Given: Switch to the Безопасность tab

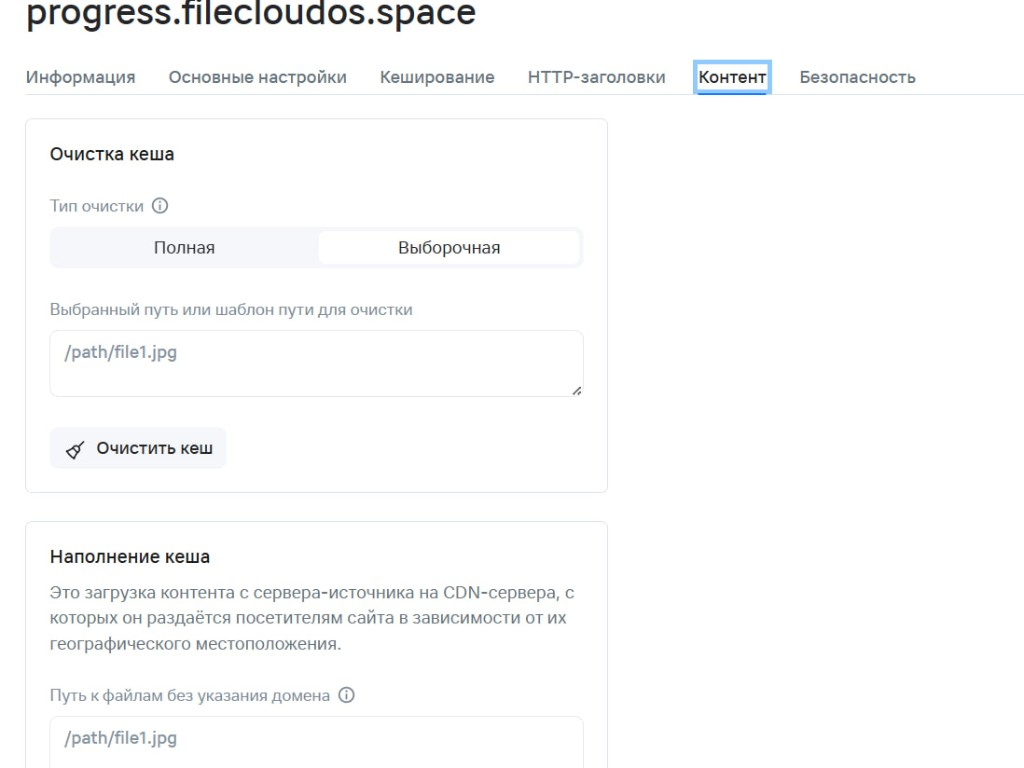Looking at the screenshot, I should [x=857, y=77].
